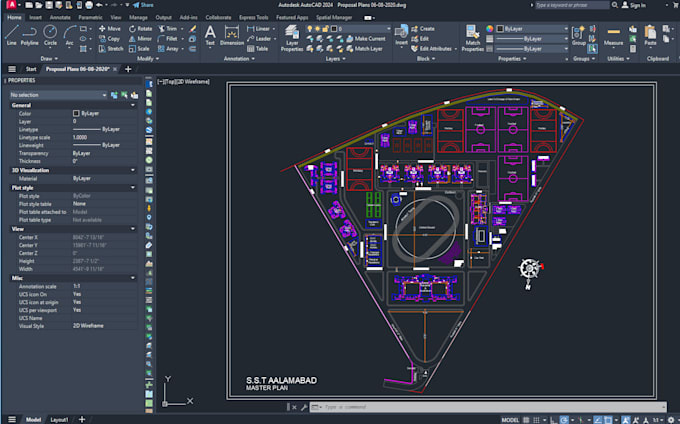The image size is (680, 424).
Task: Select the Line drawing tool
Action: point(11,35)
